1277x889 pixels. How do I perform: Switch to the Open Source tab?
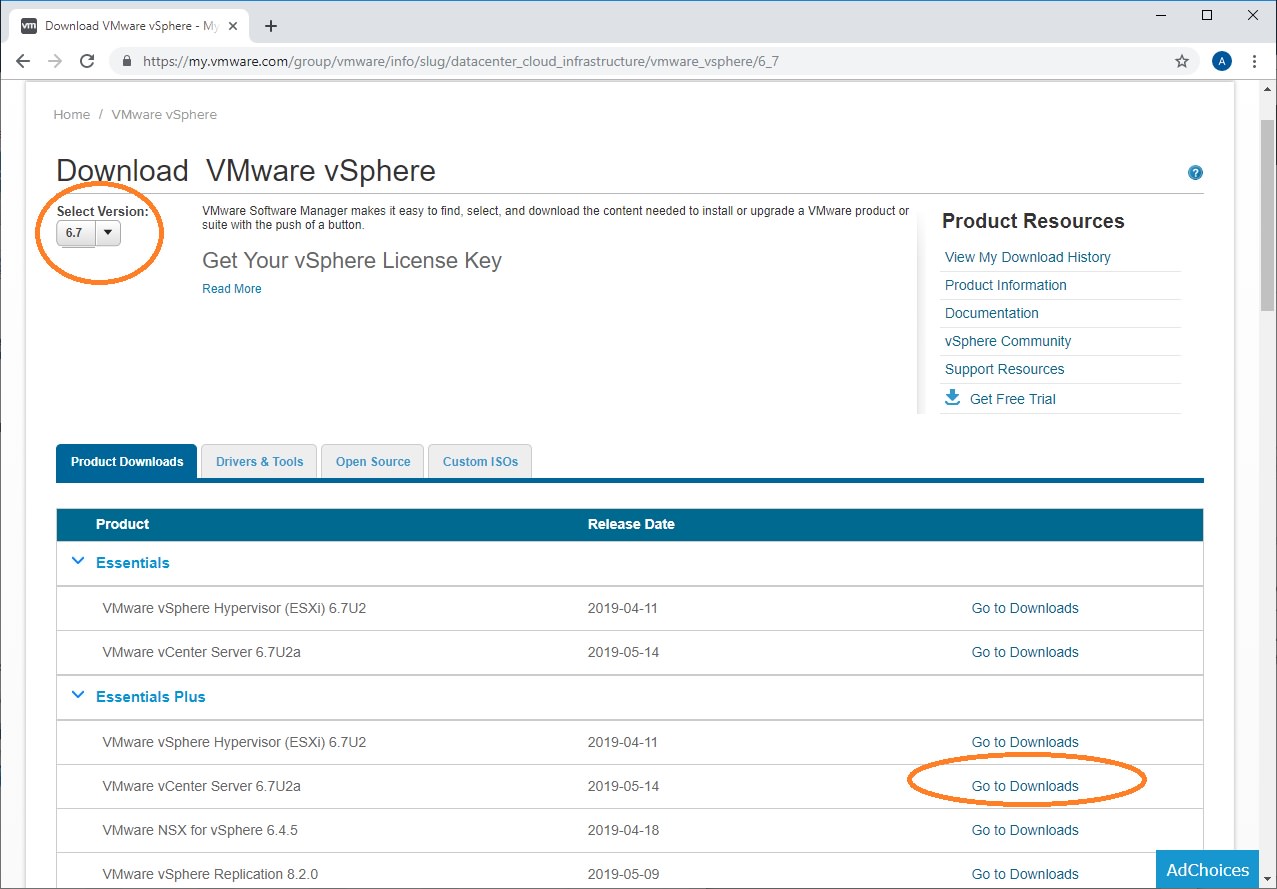[373, 462]
